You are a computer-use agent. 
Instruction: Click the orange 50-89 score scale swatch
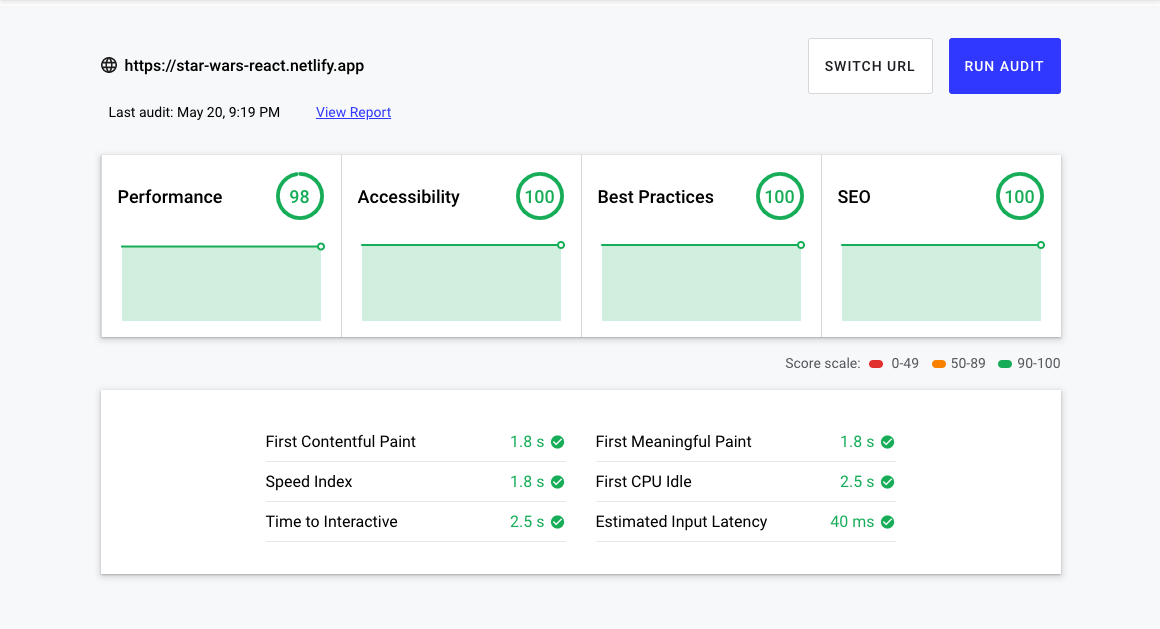939,364
